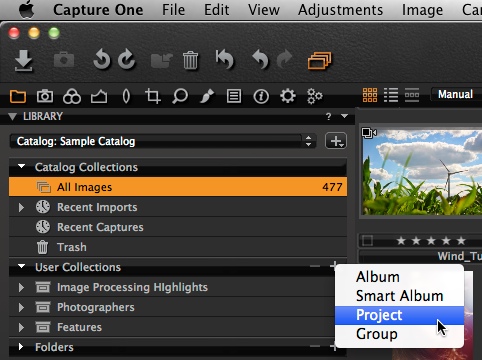Click the Library panel help question mark
Image resolution: width=482 pixels, height=360 pixels.
click(x=329, y=116)
